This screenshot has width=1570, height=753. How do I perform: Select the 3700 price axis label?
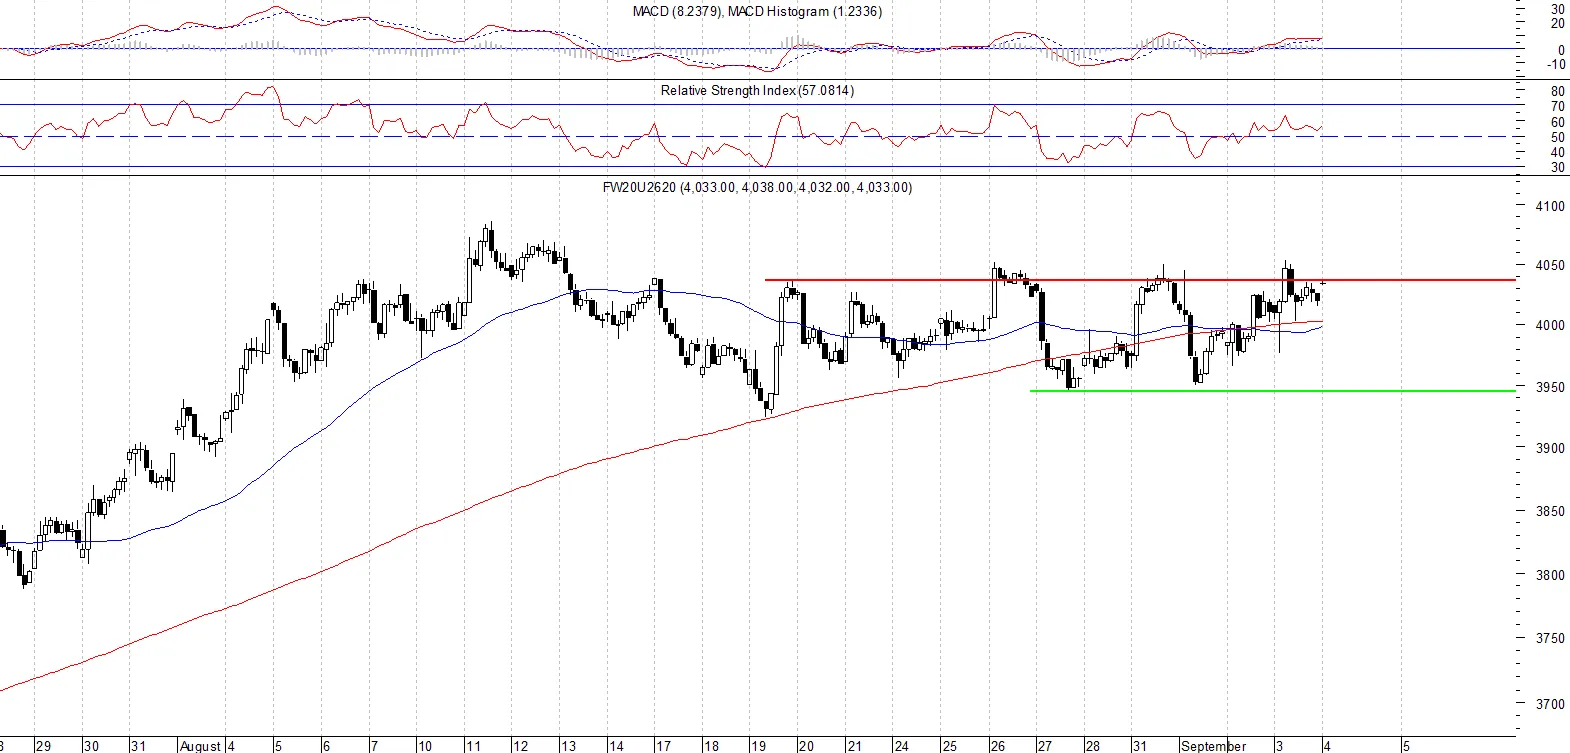(x=1550, y=703)
